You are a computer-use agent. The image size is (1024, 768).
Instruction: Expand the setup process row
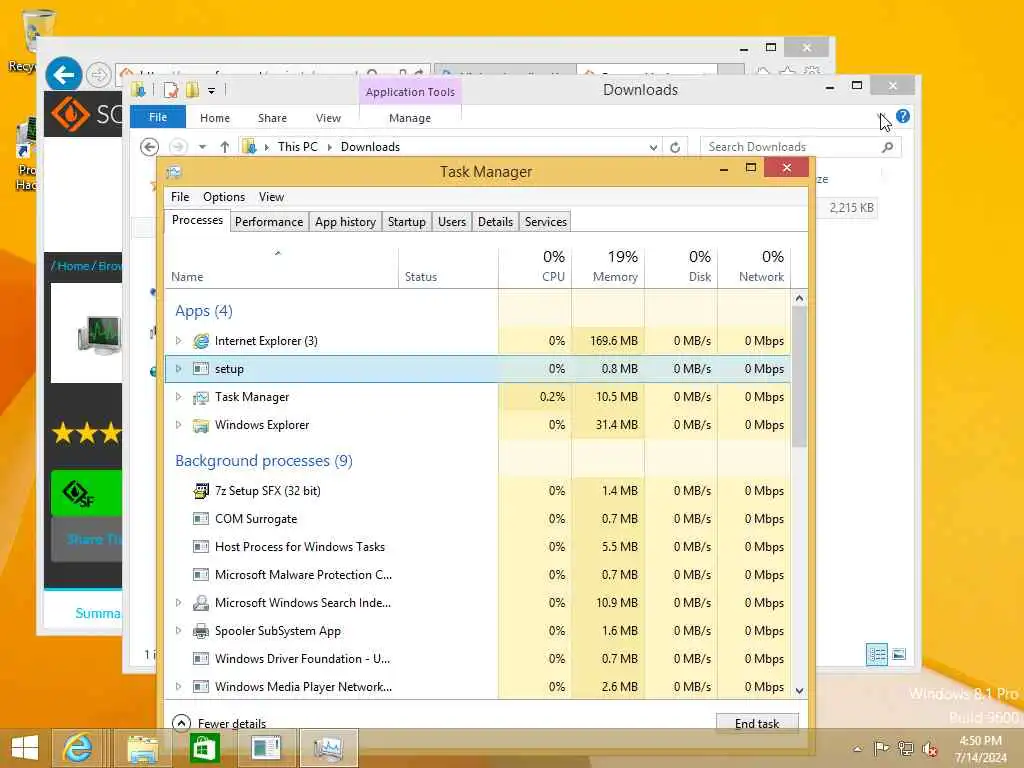(x=178, y=369)
